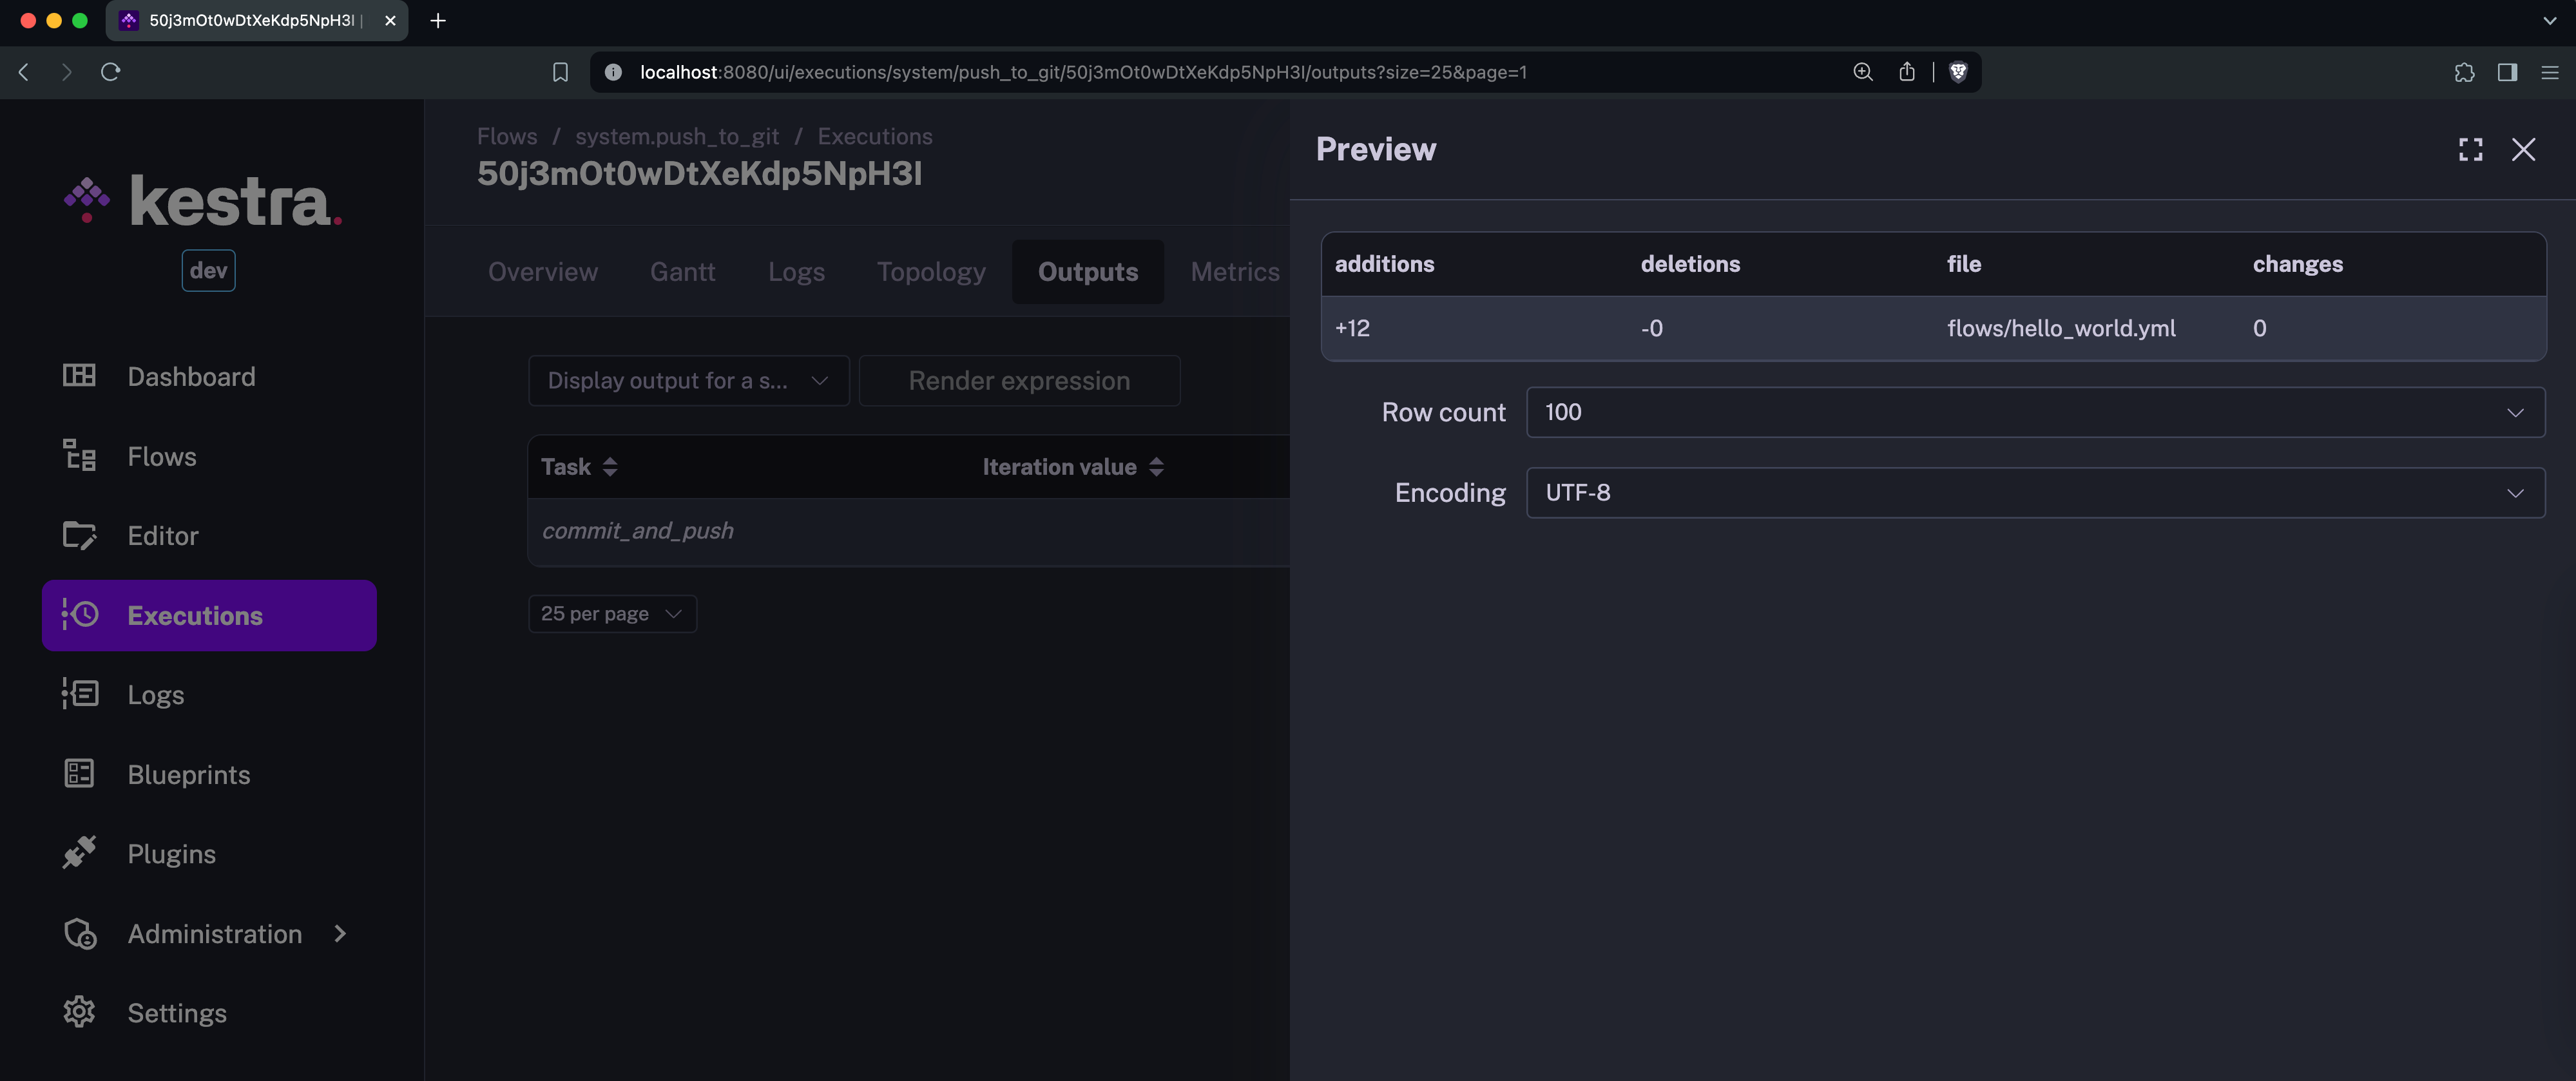Screen dimensions: 2576x1081
Task: Open the 25 per page selector
Action: (x=611, y=614)
